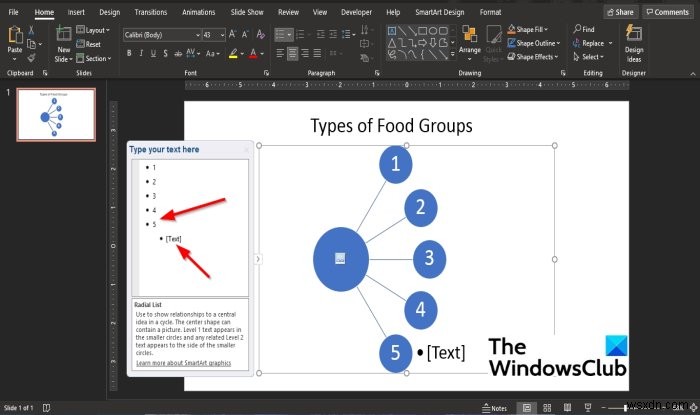The image size is (700, 415).
Task: Click the zoom slider handle
Action: (625, 408)
